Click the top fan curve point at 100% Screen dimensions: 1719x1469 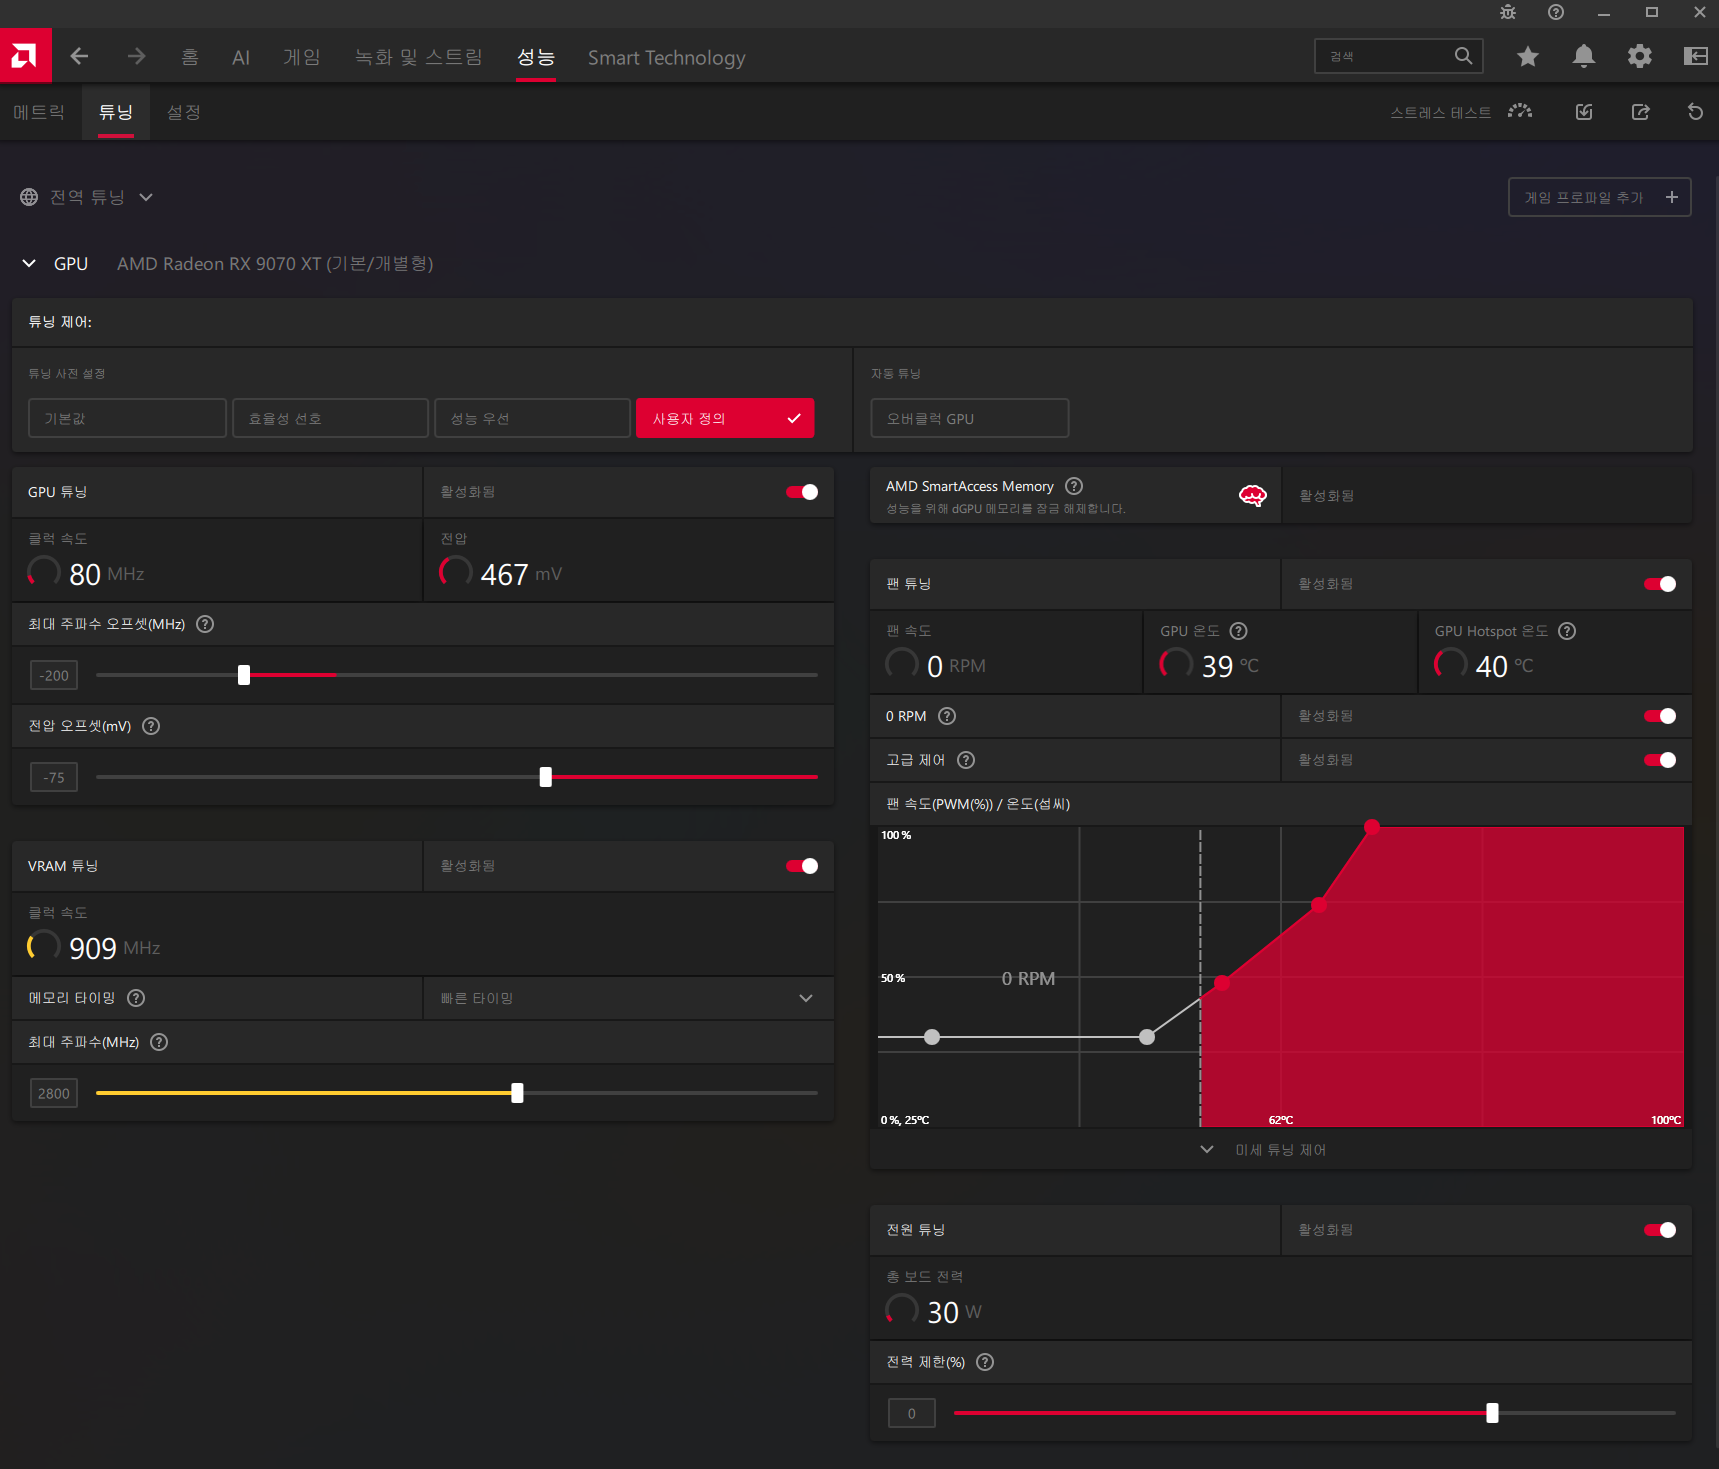1372,827
